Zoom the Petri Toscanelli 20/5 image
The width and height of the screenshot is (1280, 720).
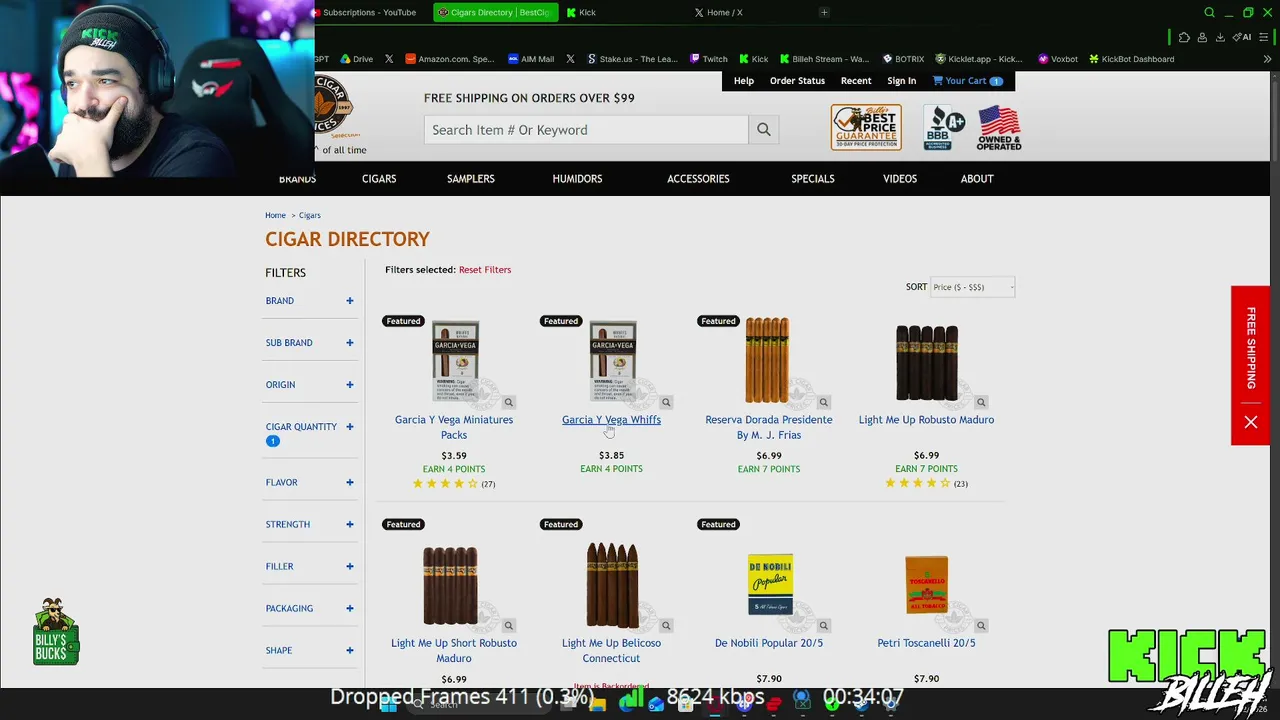point(981,626)
